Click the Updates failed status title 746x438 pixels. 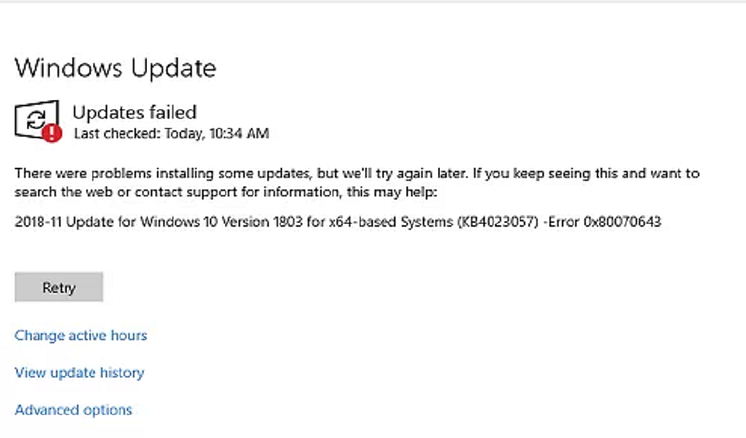(x=135, y=112)
